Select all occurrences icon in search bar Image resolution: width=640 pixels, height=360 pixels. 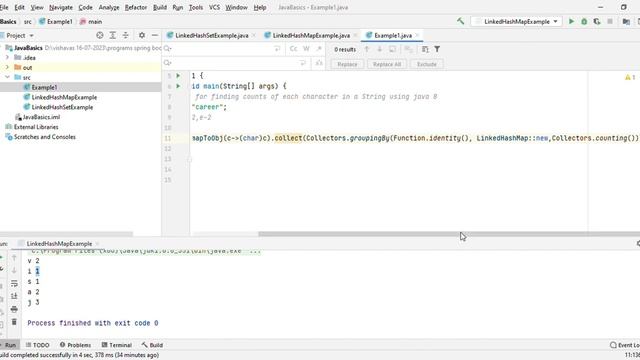pos(408,49)
